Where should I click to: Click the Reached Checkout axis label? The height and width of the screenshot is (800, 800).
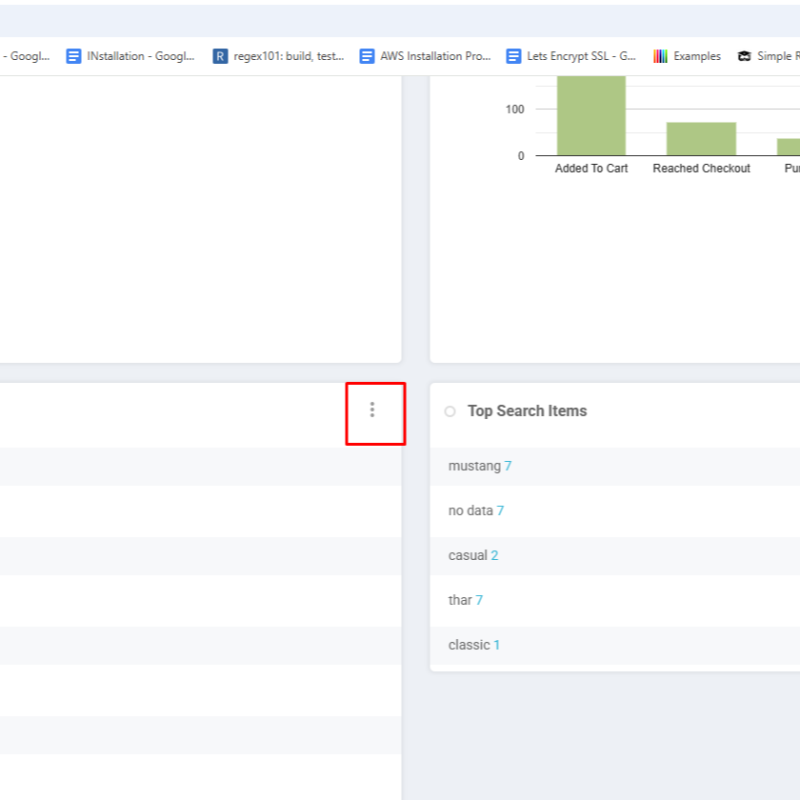[x=701, y=169]
